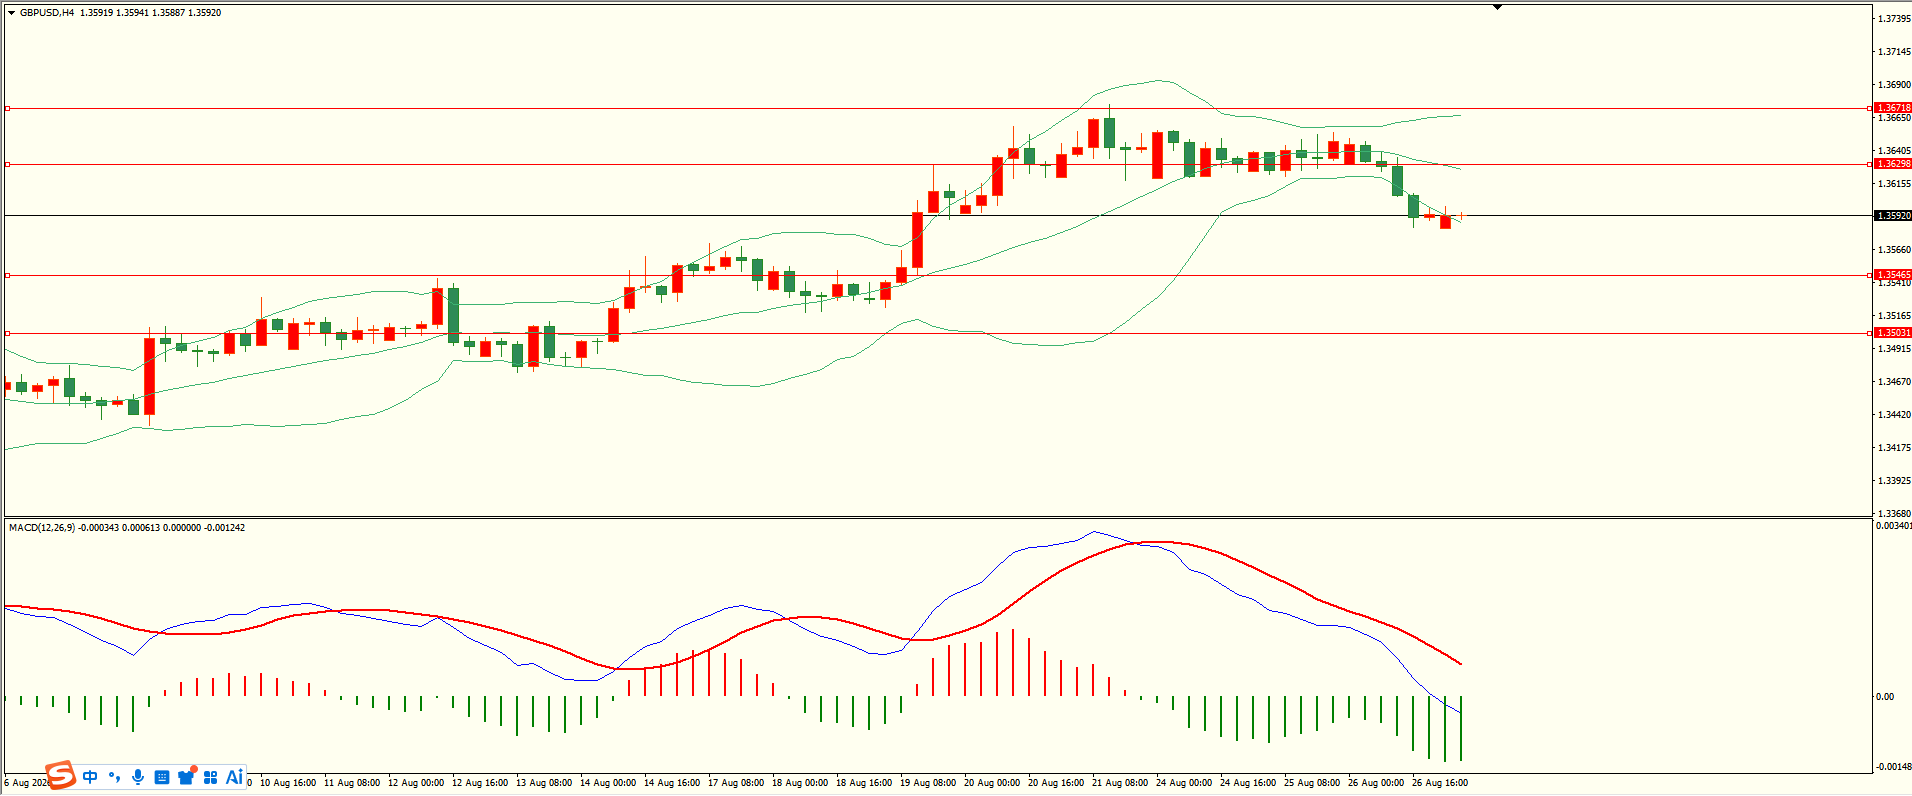Viewport: 1912px width, 796px height.
Task: Select the horizontal line at 1.36718
Action: click(937, 108)
